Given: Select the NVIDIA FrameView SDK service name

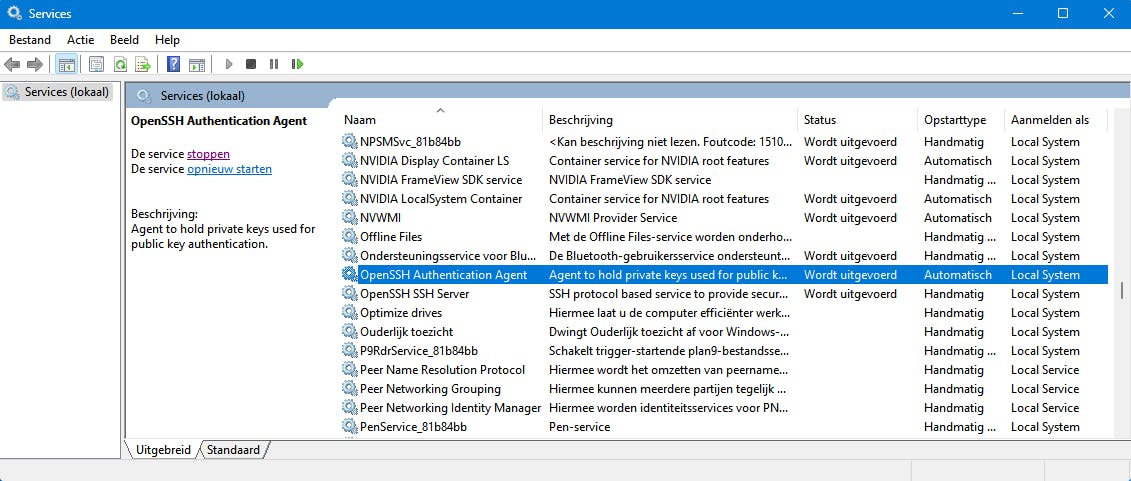Looking at the screenshot, I should point(441,180).
